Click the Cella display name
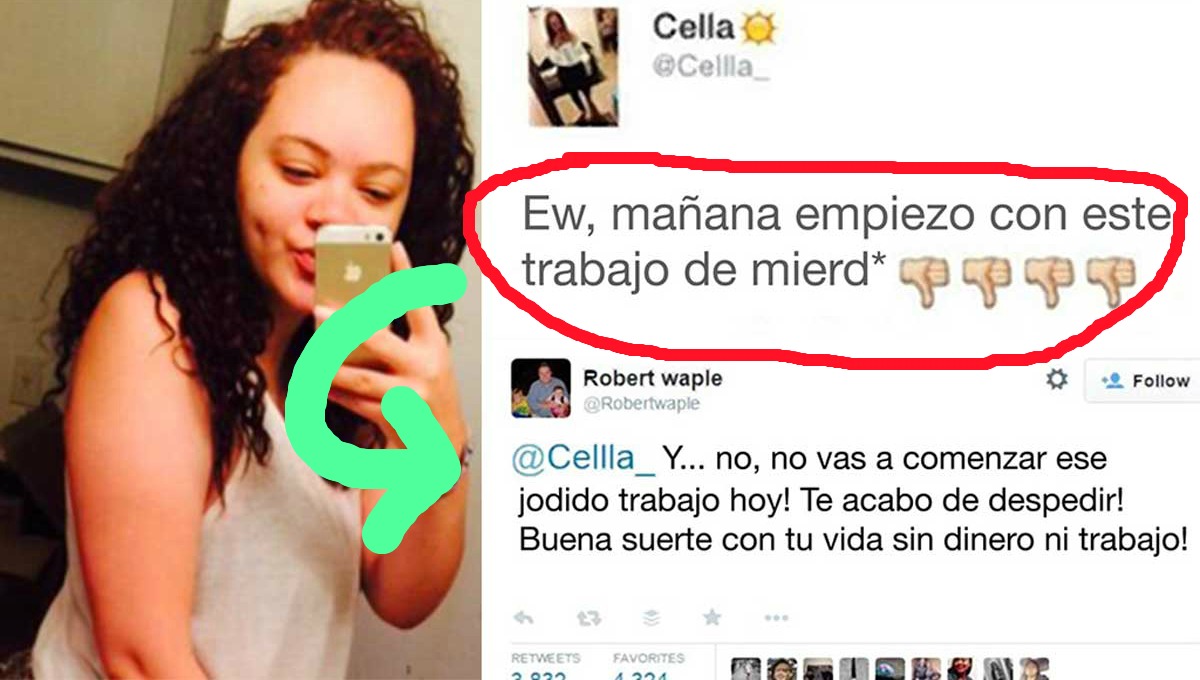Viewport: 1200px width, 680px height. tap(693, 27)
